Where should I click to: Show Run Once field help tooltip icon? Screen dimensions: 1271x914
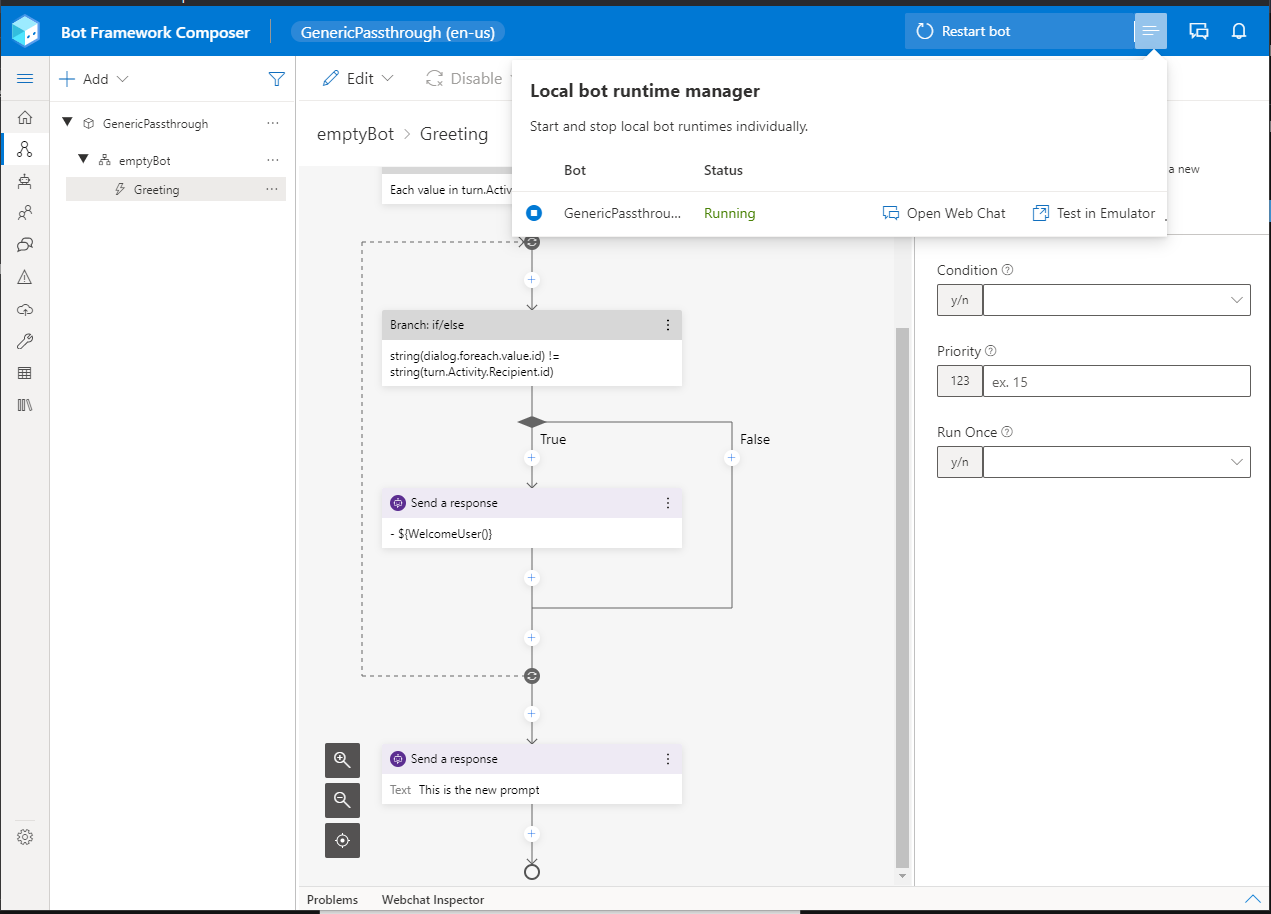pos(1007,432)
